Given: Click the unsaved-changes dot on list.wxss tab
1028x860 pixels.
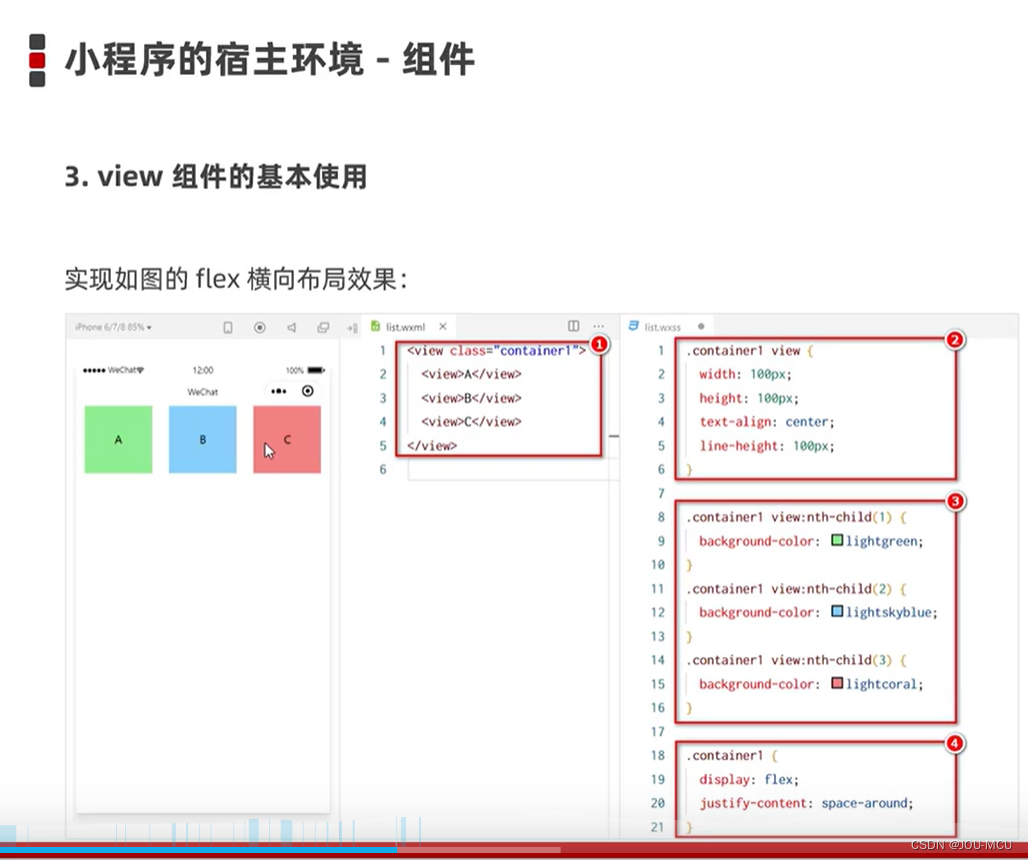Looking at the screenshot, I should 700,326.
